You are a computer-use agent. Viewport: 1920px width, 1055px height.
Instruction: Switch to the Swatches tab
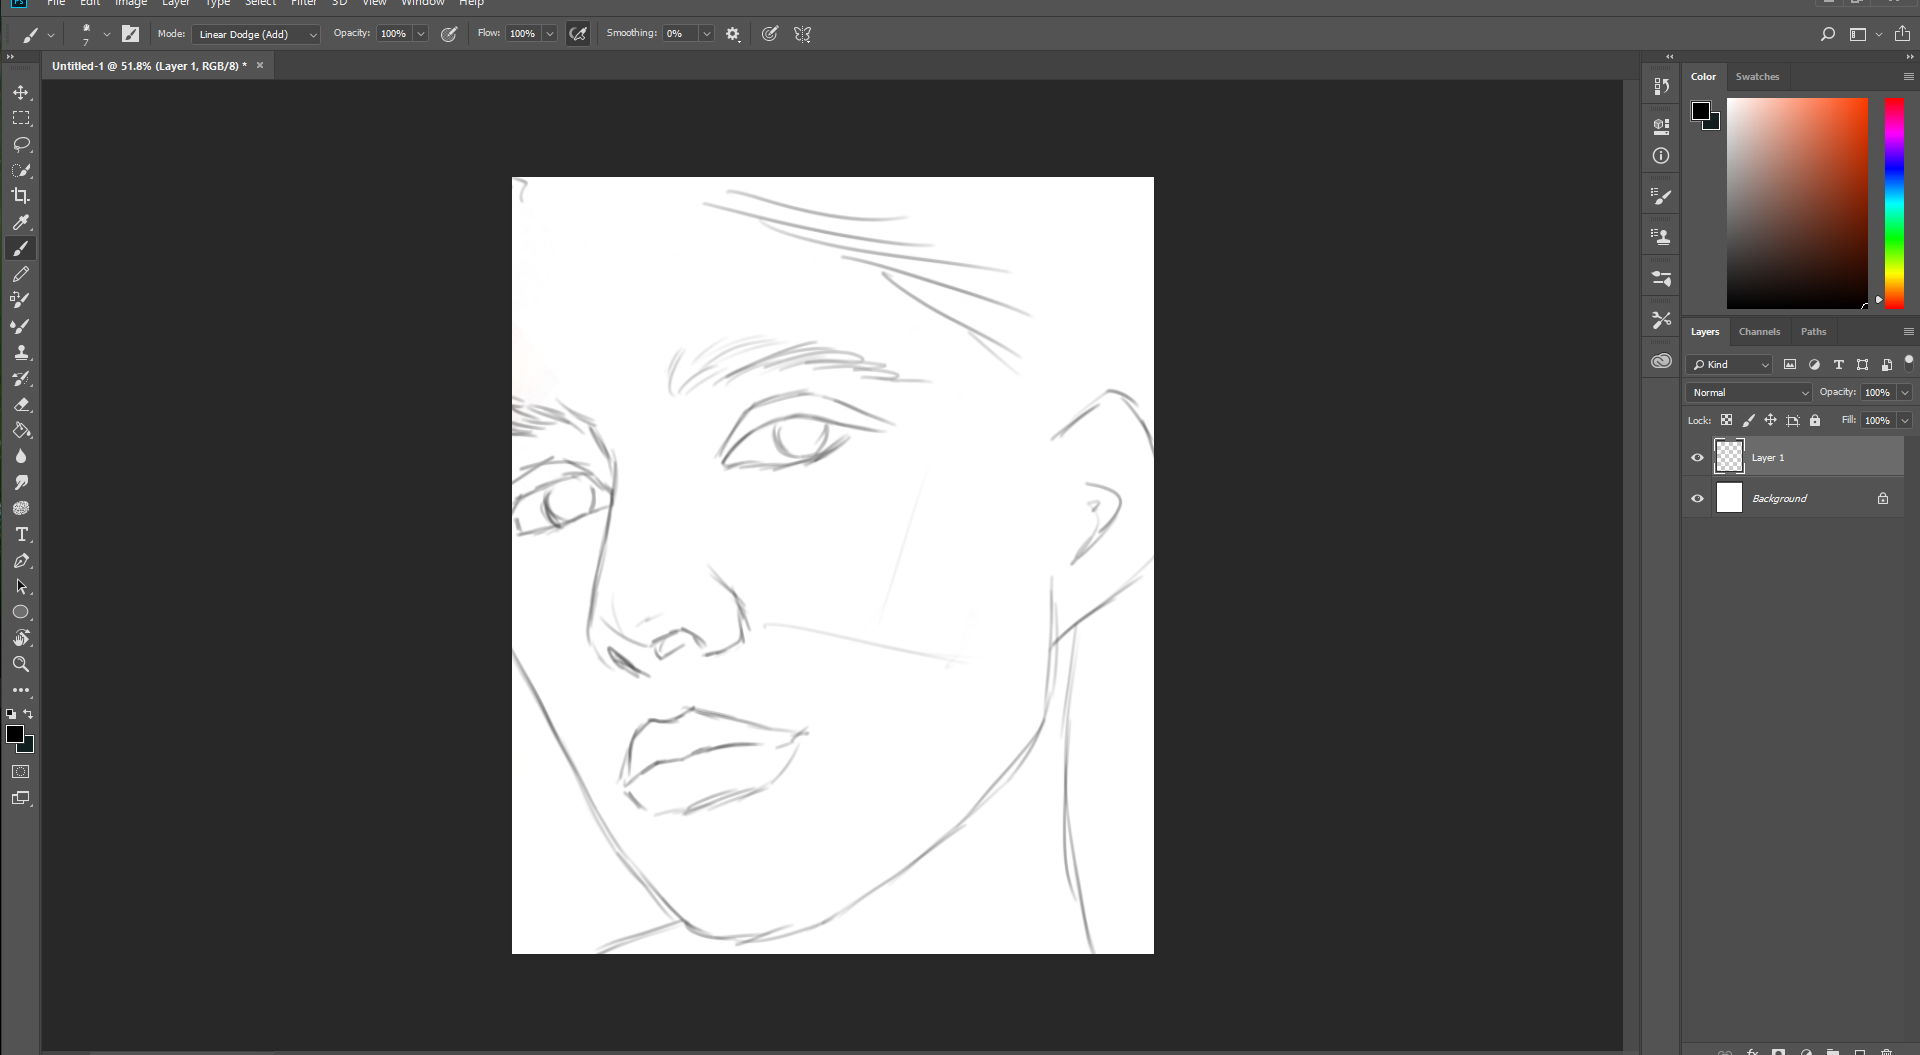(1757, 77)
